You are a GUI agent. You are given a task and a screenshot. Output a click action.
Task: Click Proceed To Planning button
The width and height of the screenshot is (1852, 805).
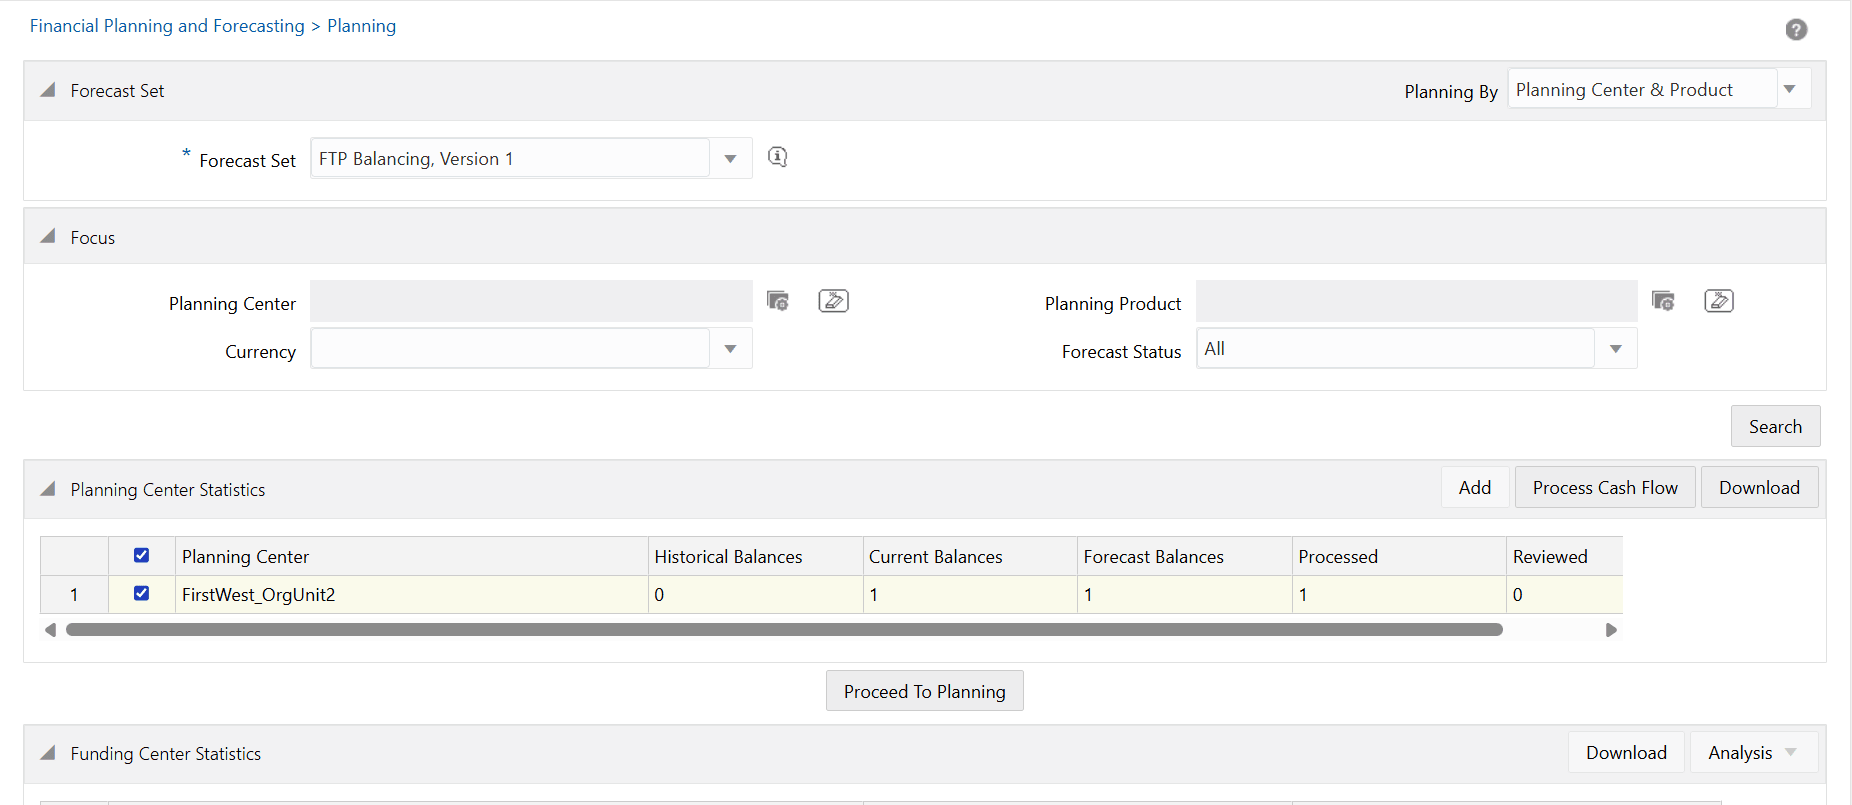coord(924,692)
